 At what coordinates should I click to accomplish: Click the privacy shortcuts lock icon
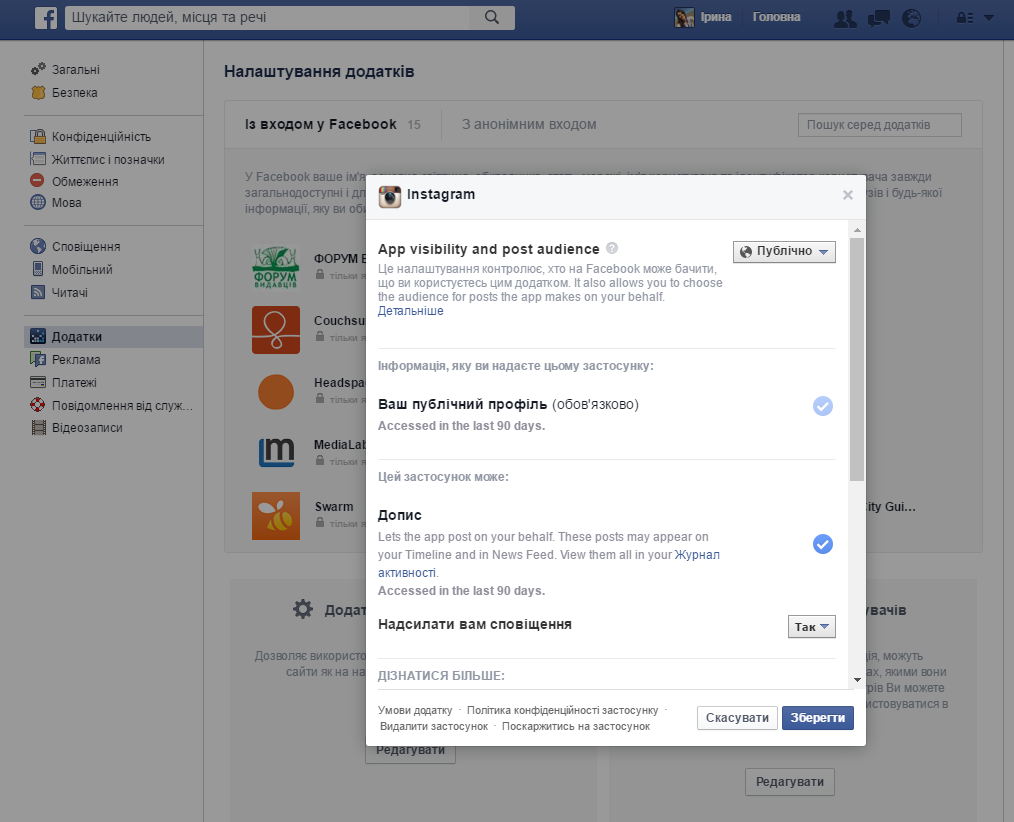(964, 18)
